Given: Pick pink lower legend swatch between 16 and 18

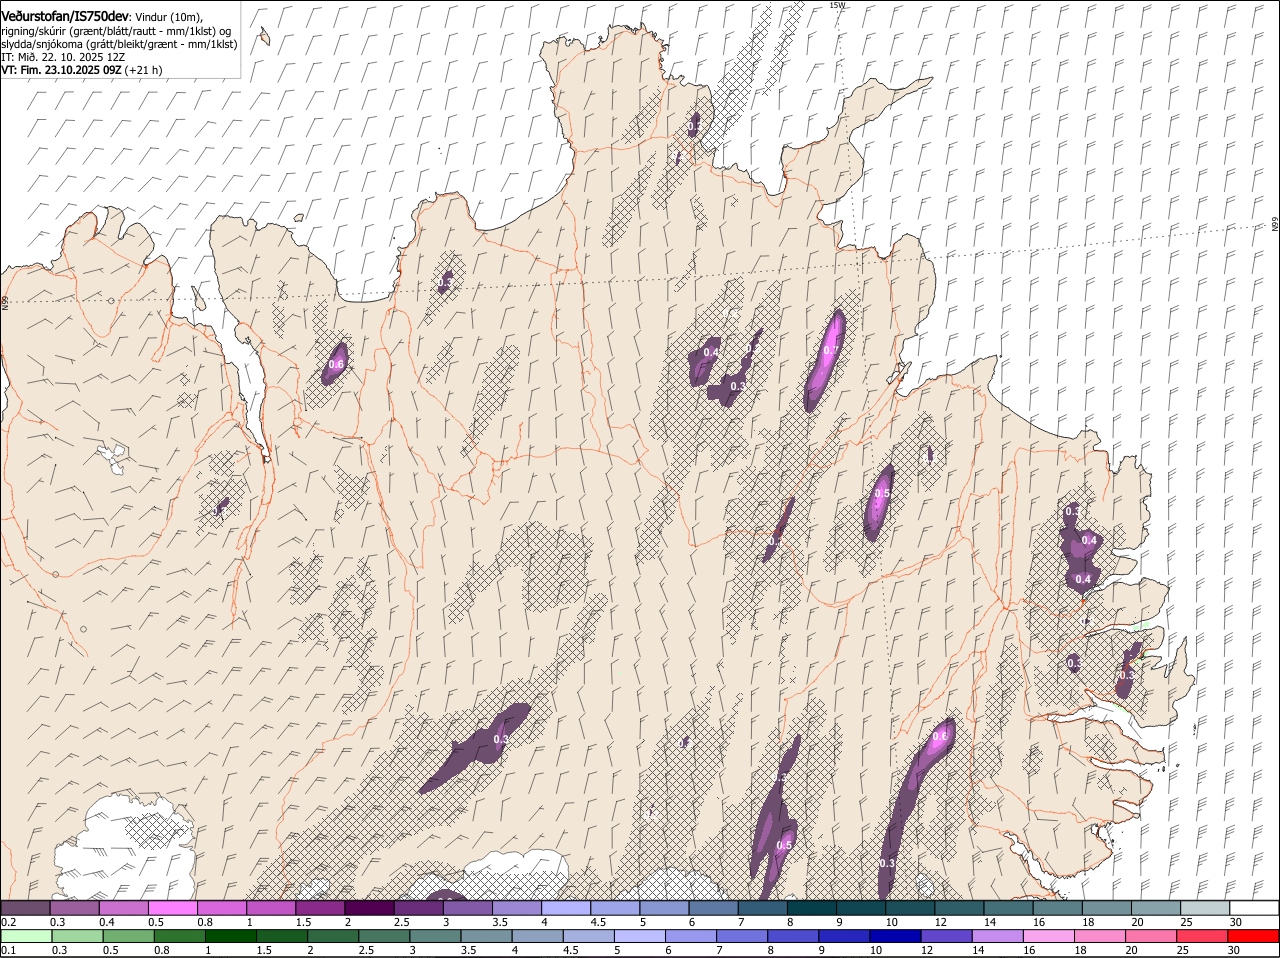Looking at the screenshot, I should point(1047,936).
